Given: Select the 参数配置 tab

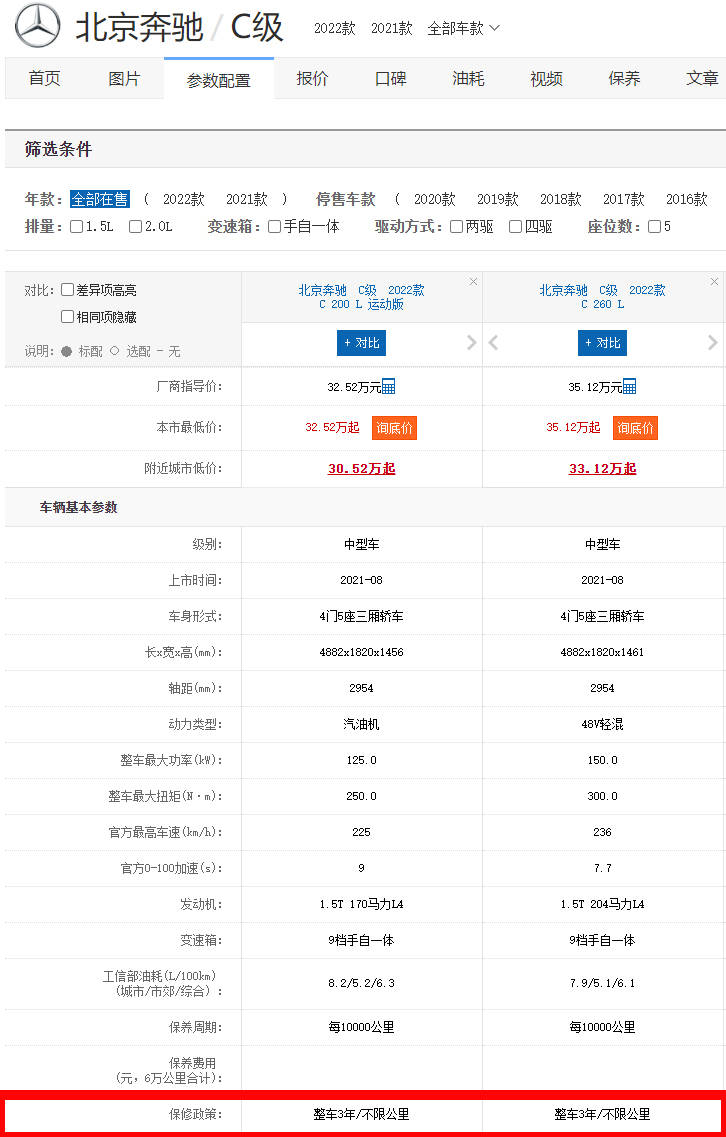Looking at the screenshot, I should [218, 80].
